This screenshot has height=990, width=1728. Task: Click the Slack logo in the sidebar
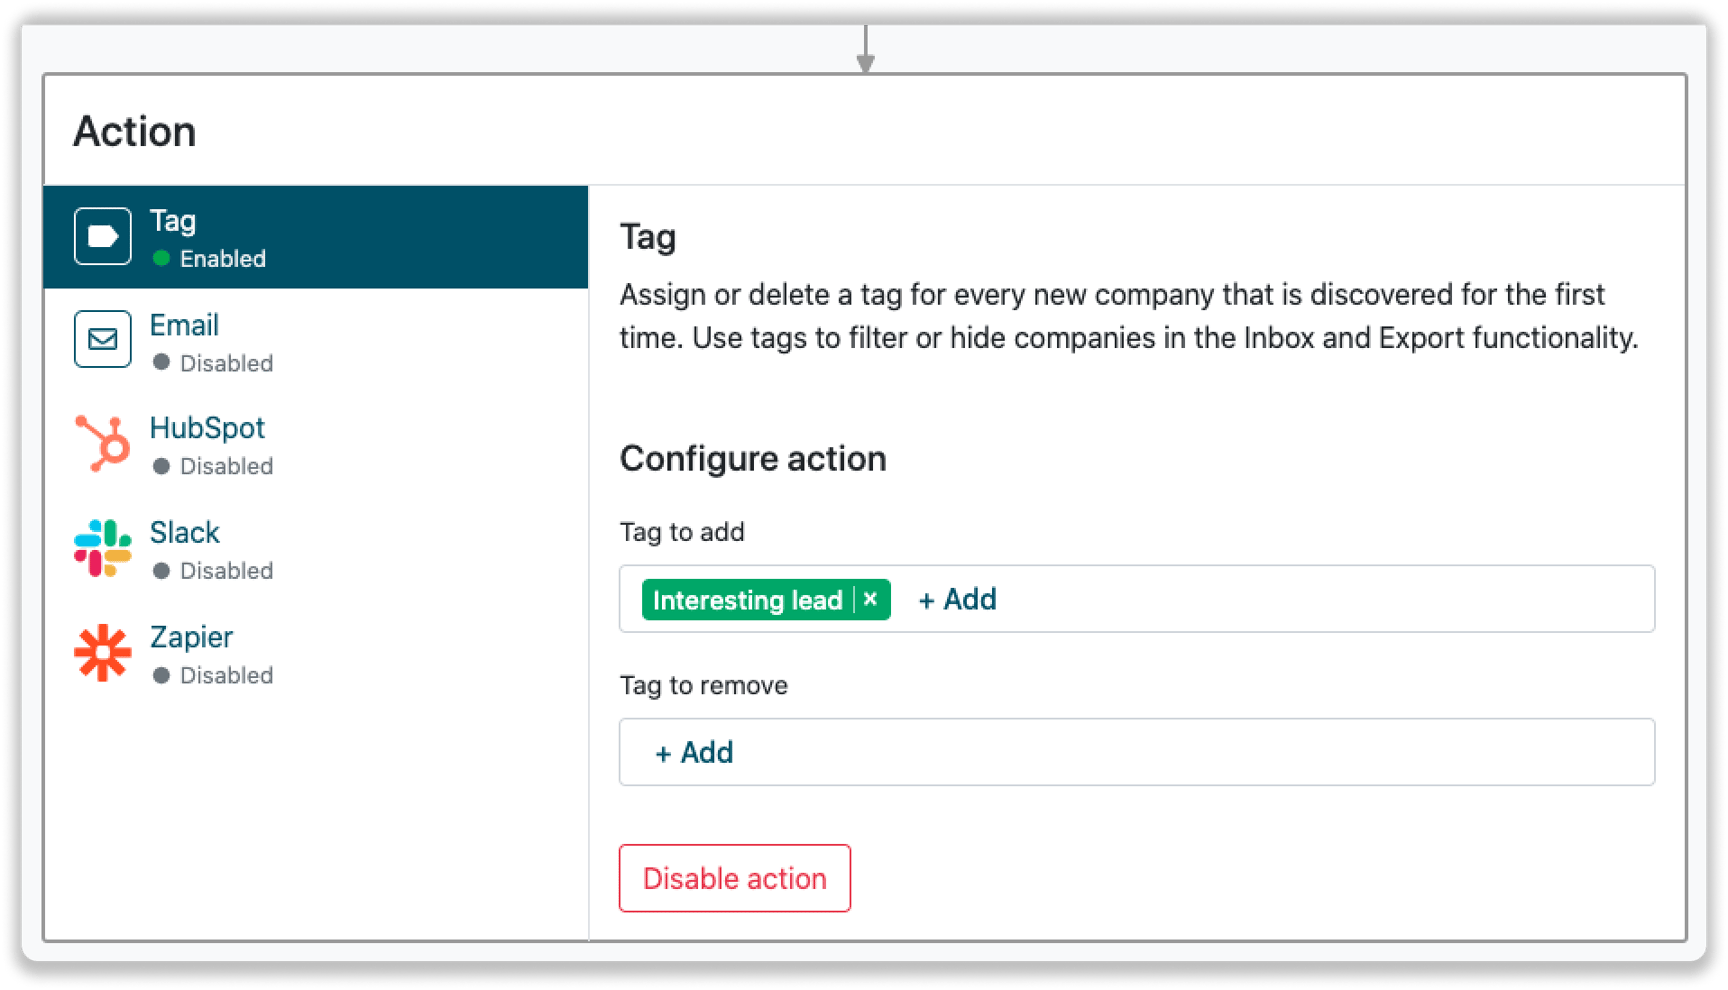click(x=101, y=547)
